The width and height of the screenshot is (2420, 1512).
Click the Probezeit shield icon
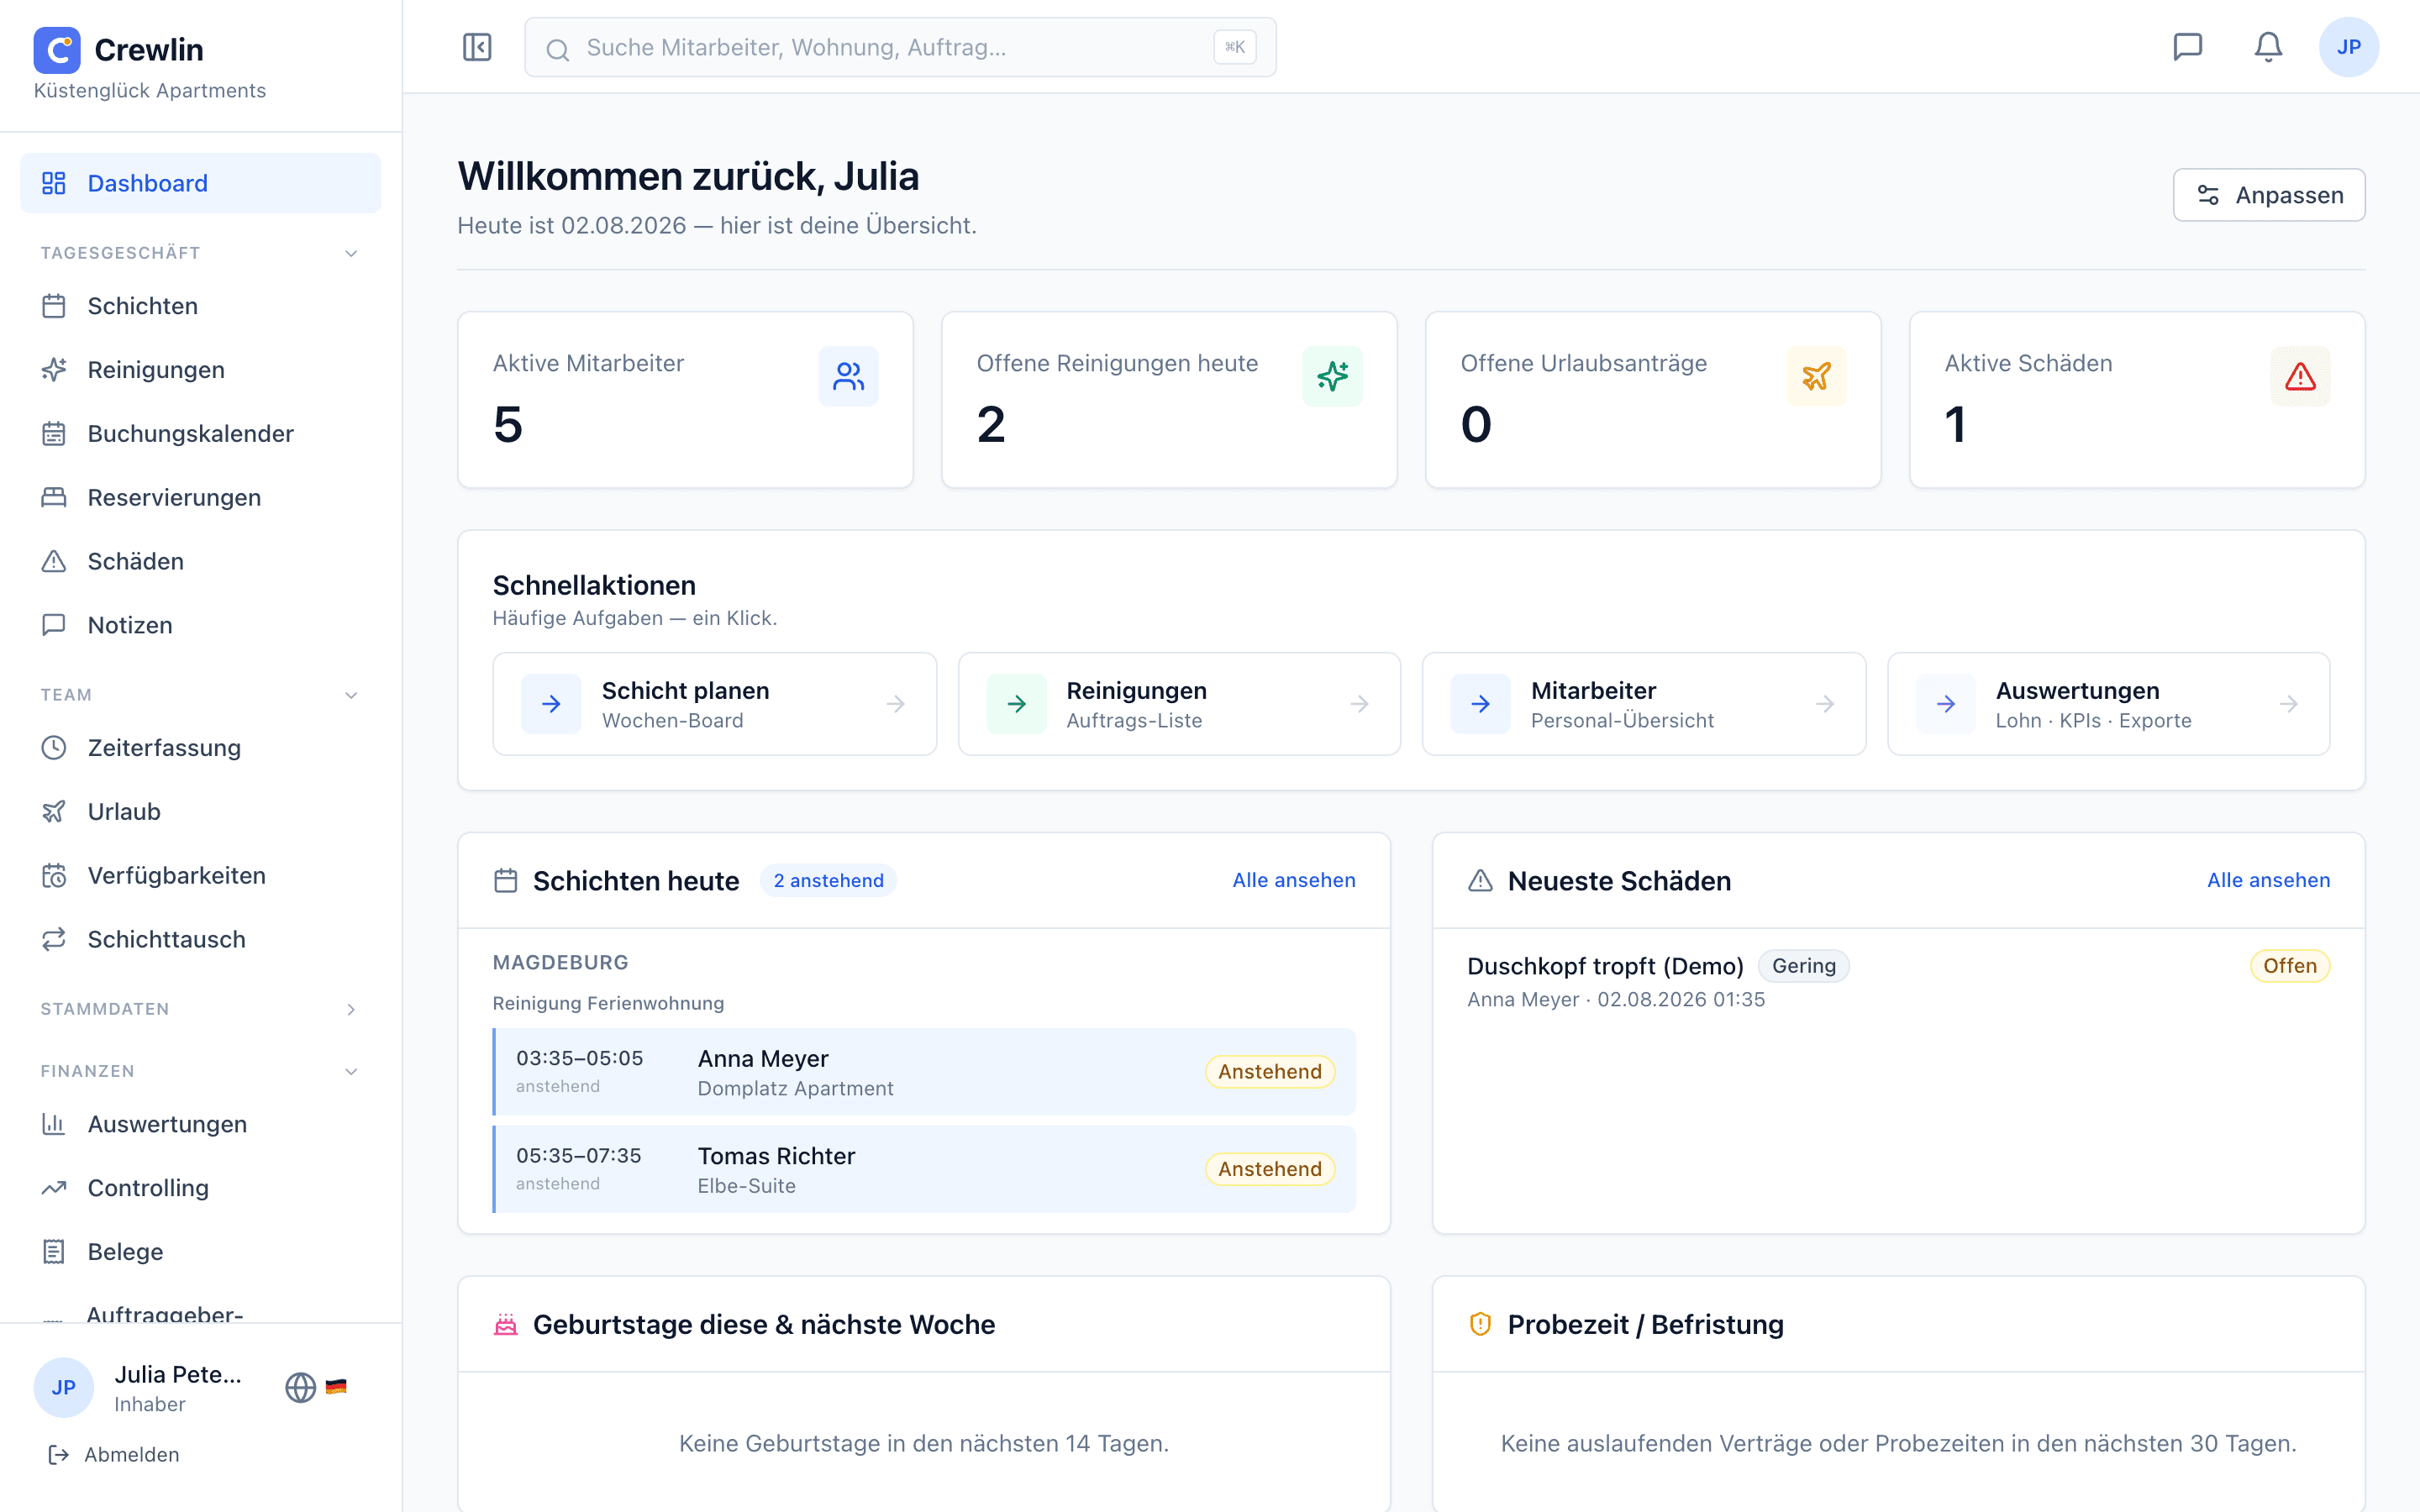pyautogui.click(x=1480, y=1324)
